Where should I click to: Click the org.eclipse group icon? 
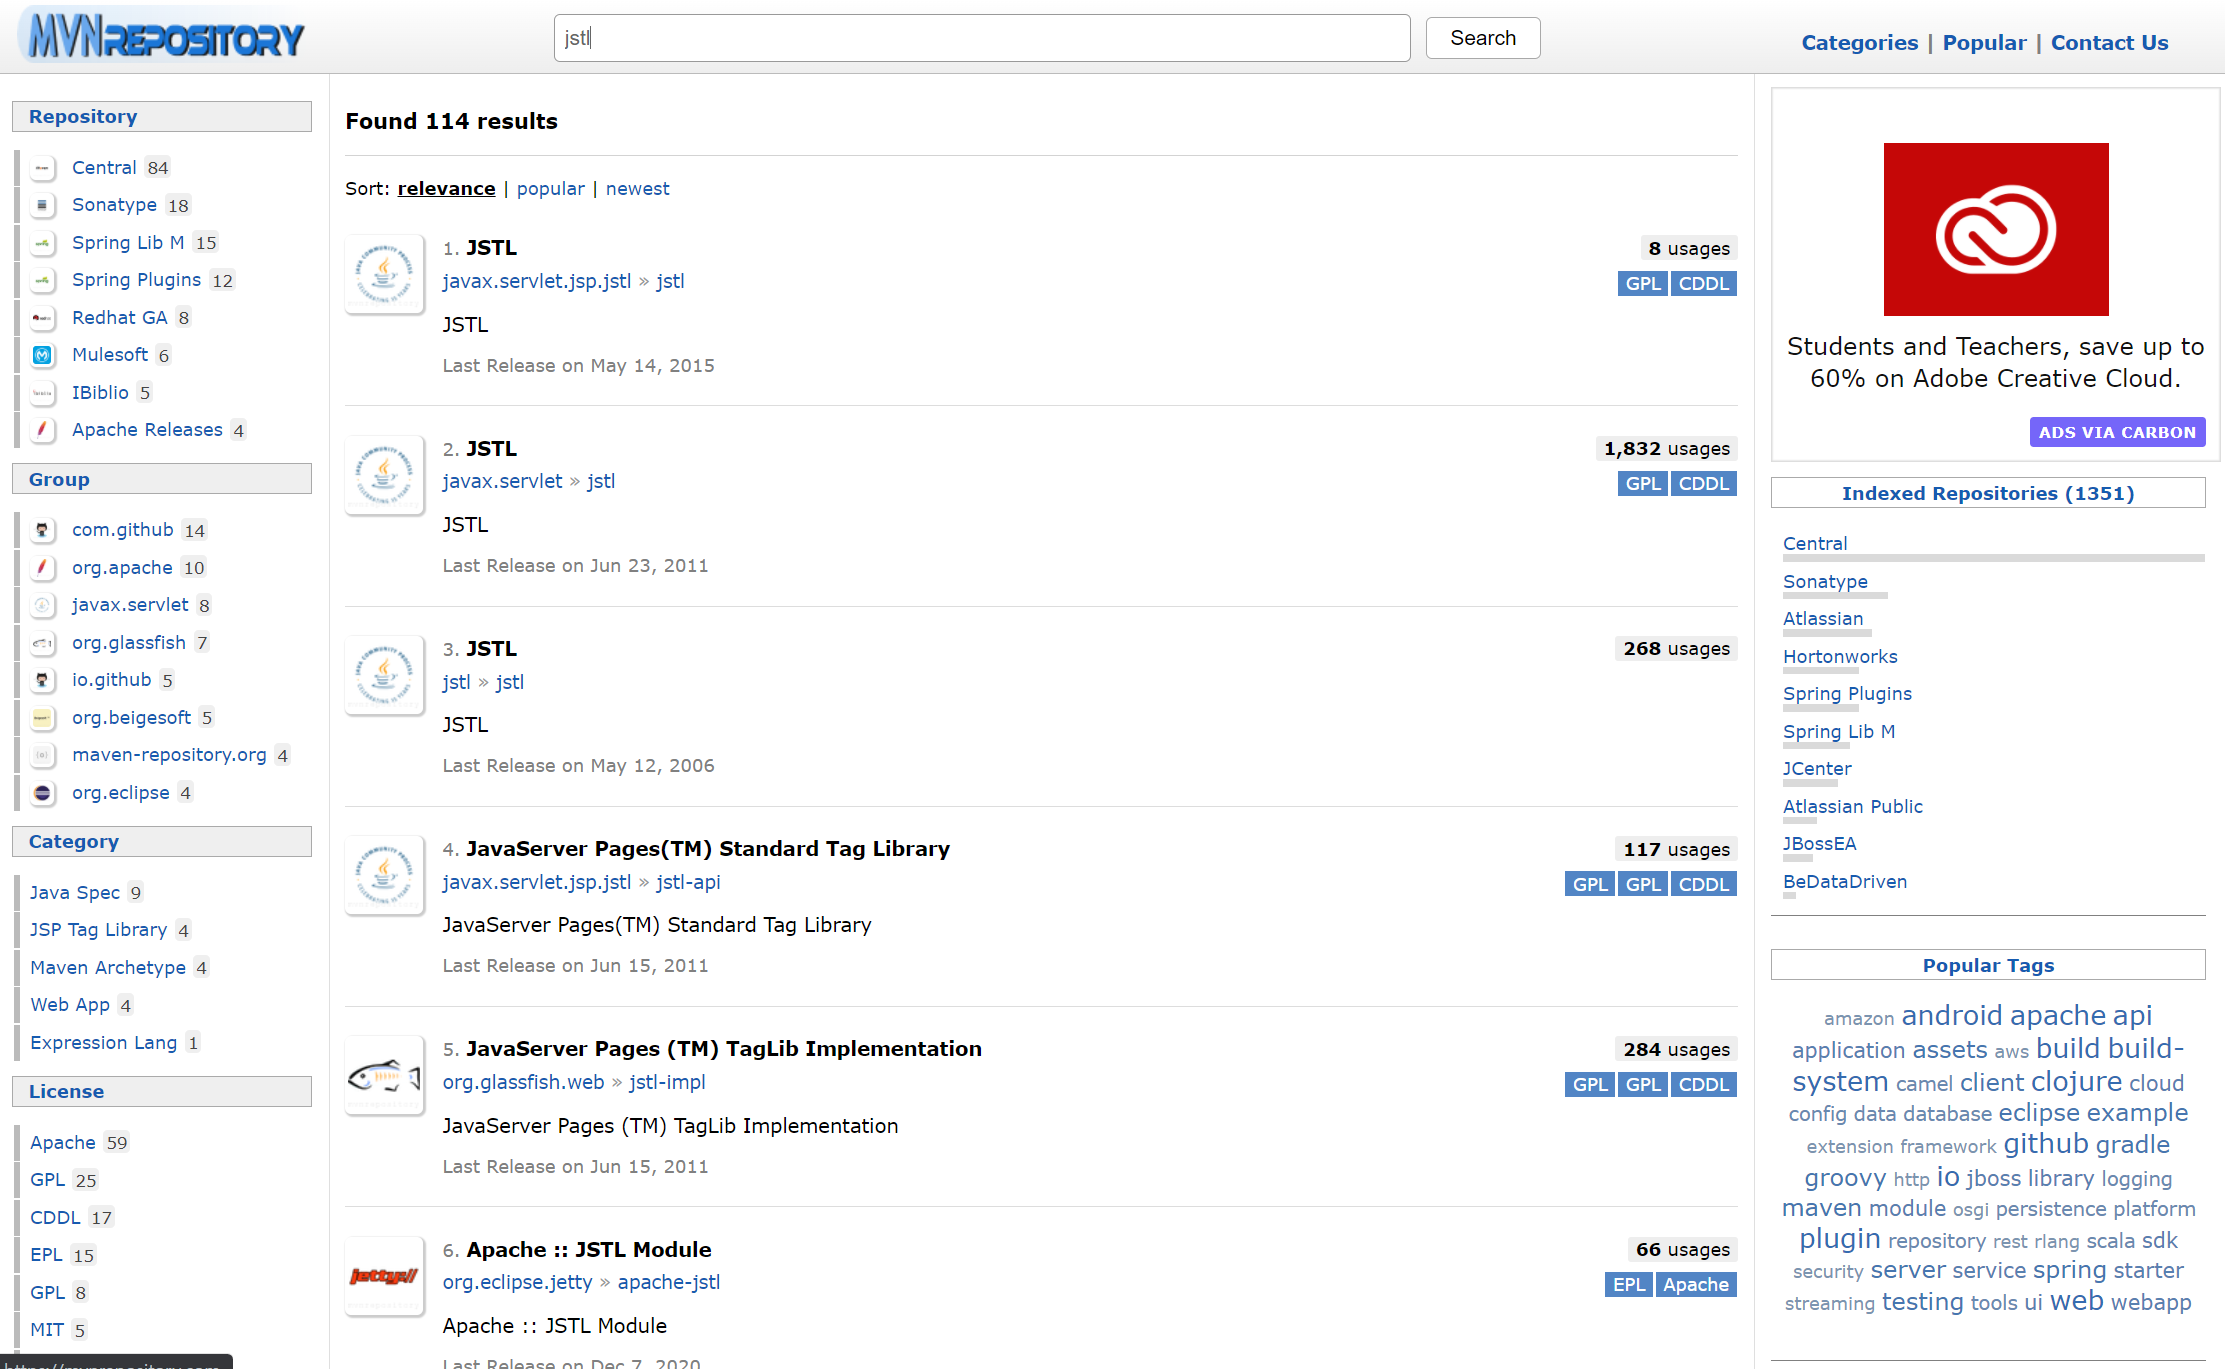coord(42,793)
